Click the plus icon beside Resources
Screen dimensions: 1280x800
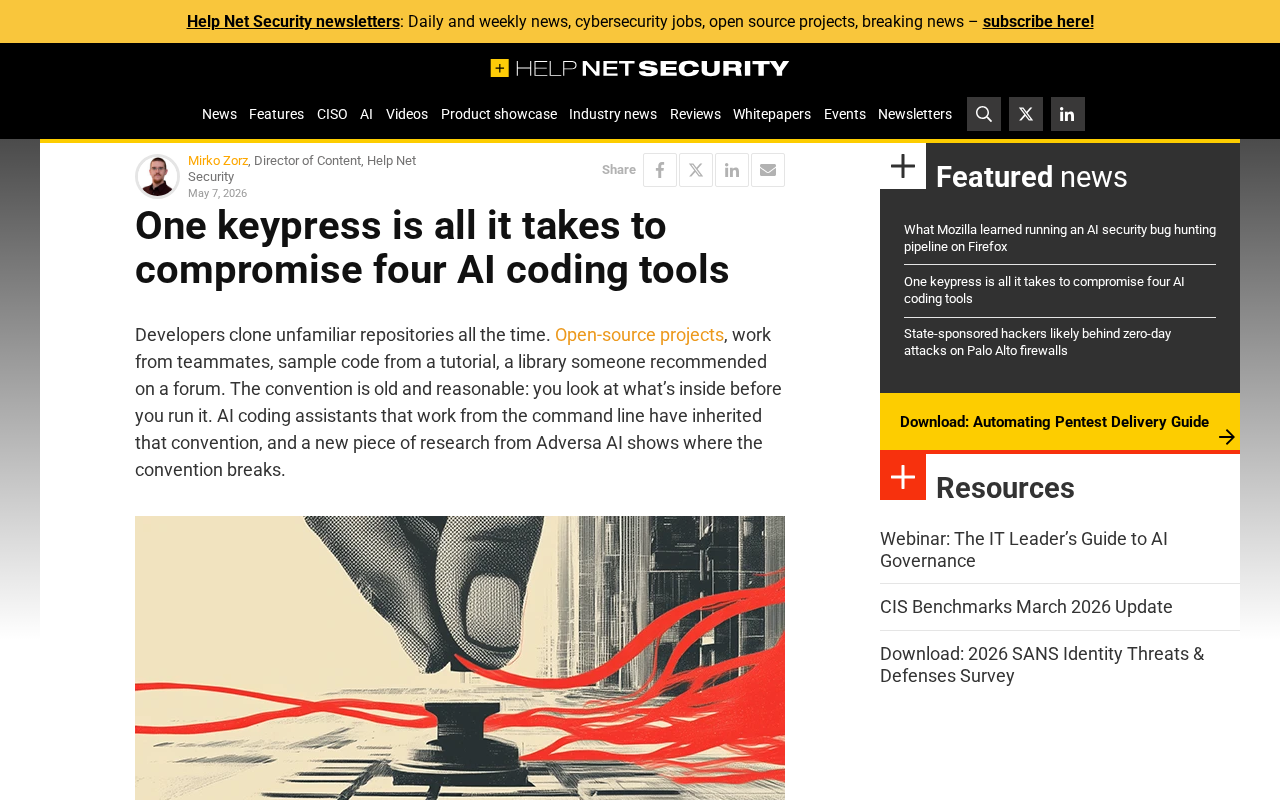903,477
